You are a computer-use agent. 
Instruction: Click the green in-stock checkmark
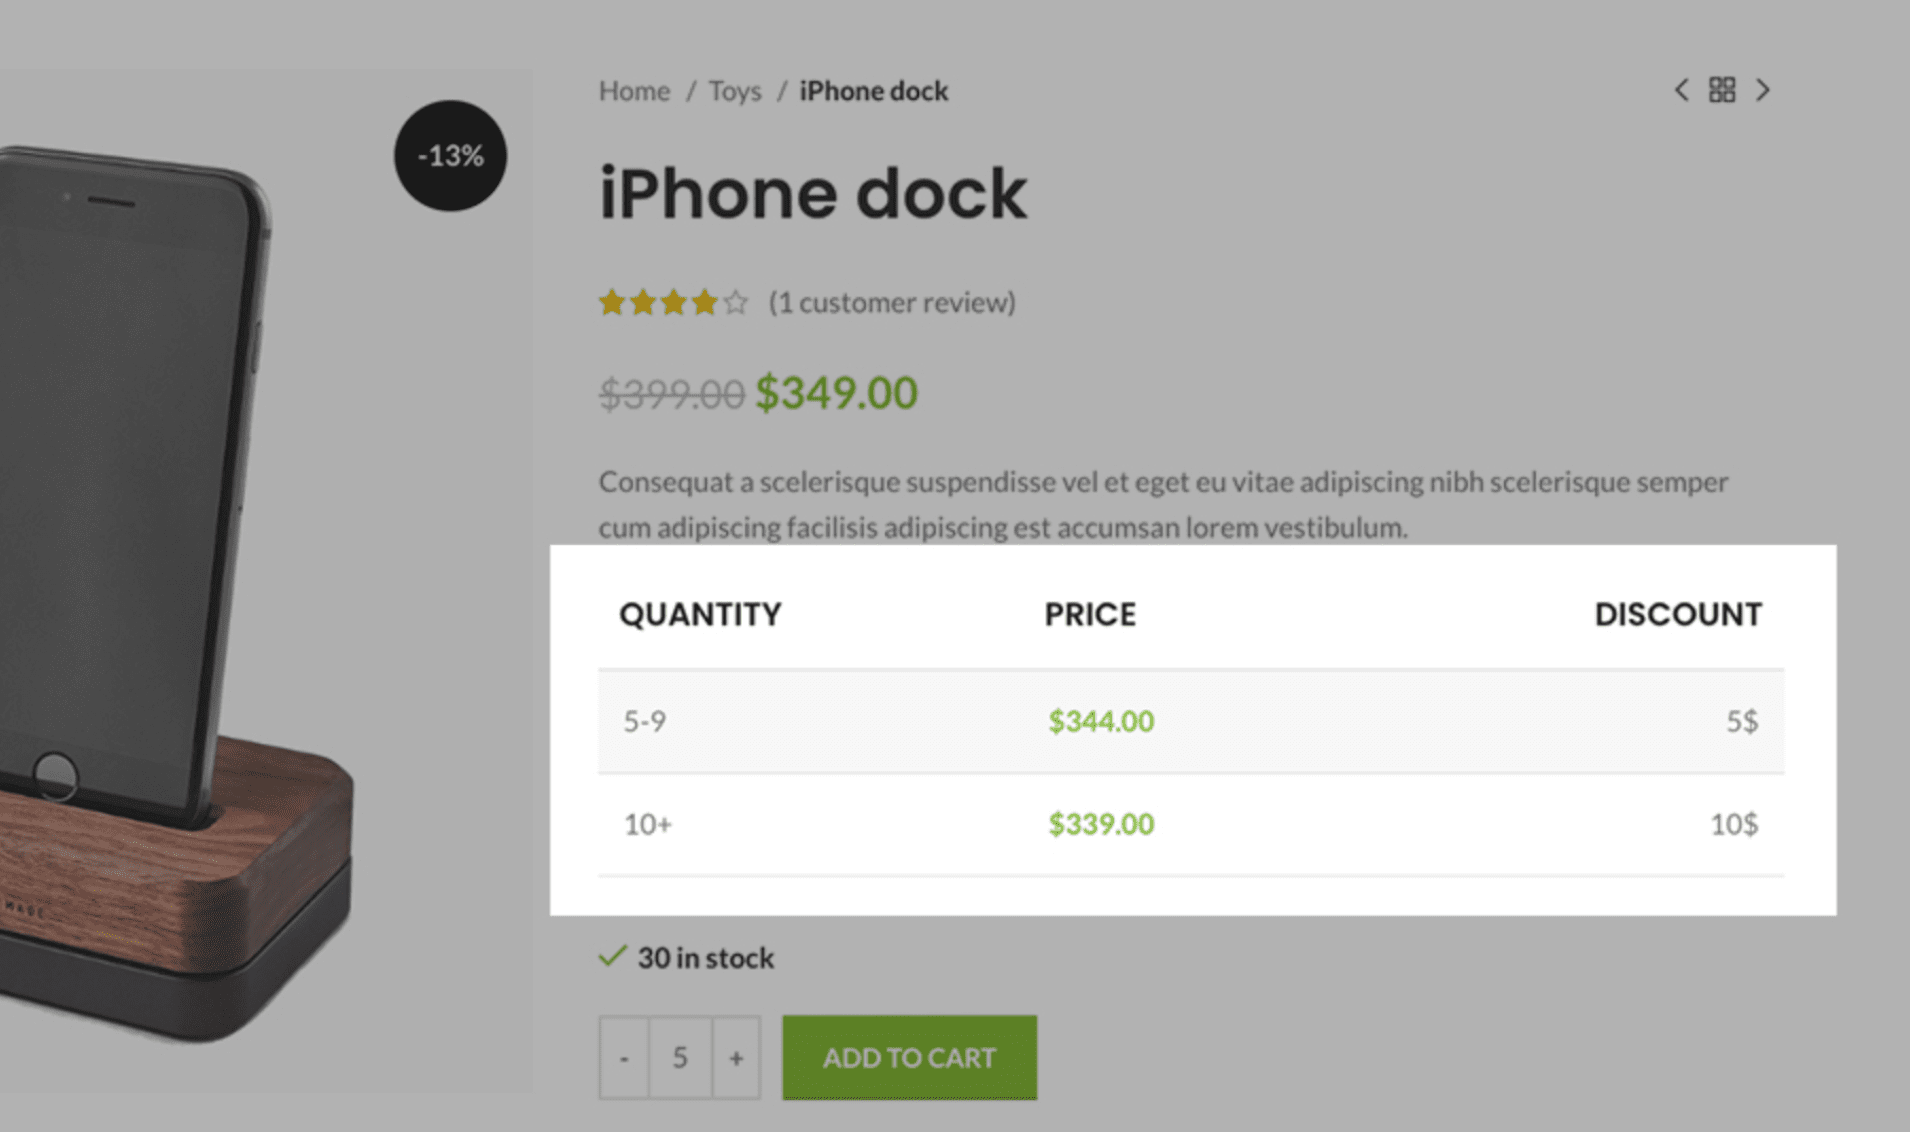click(612, 956)
